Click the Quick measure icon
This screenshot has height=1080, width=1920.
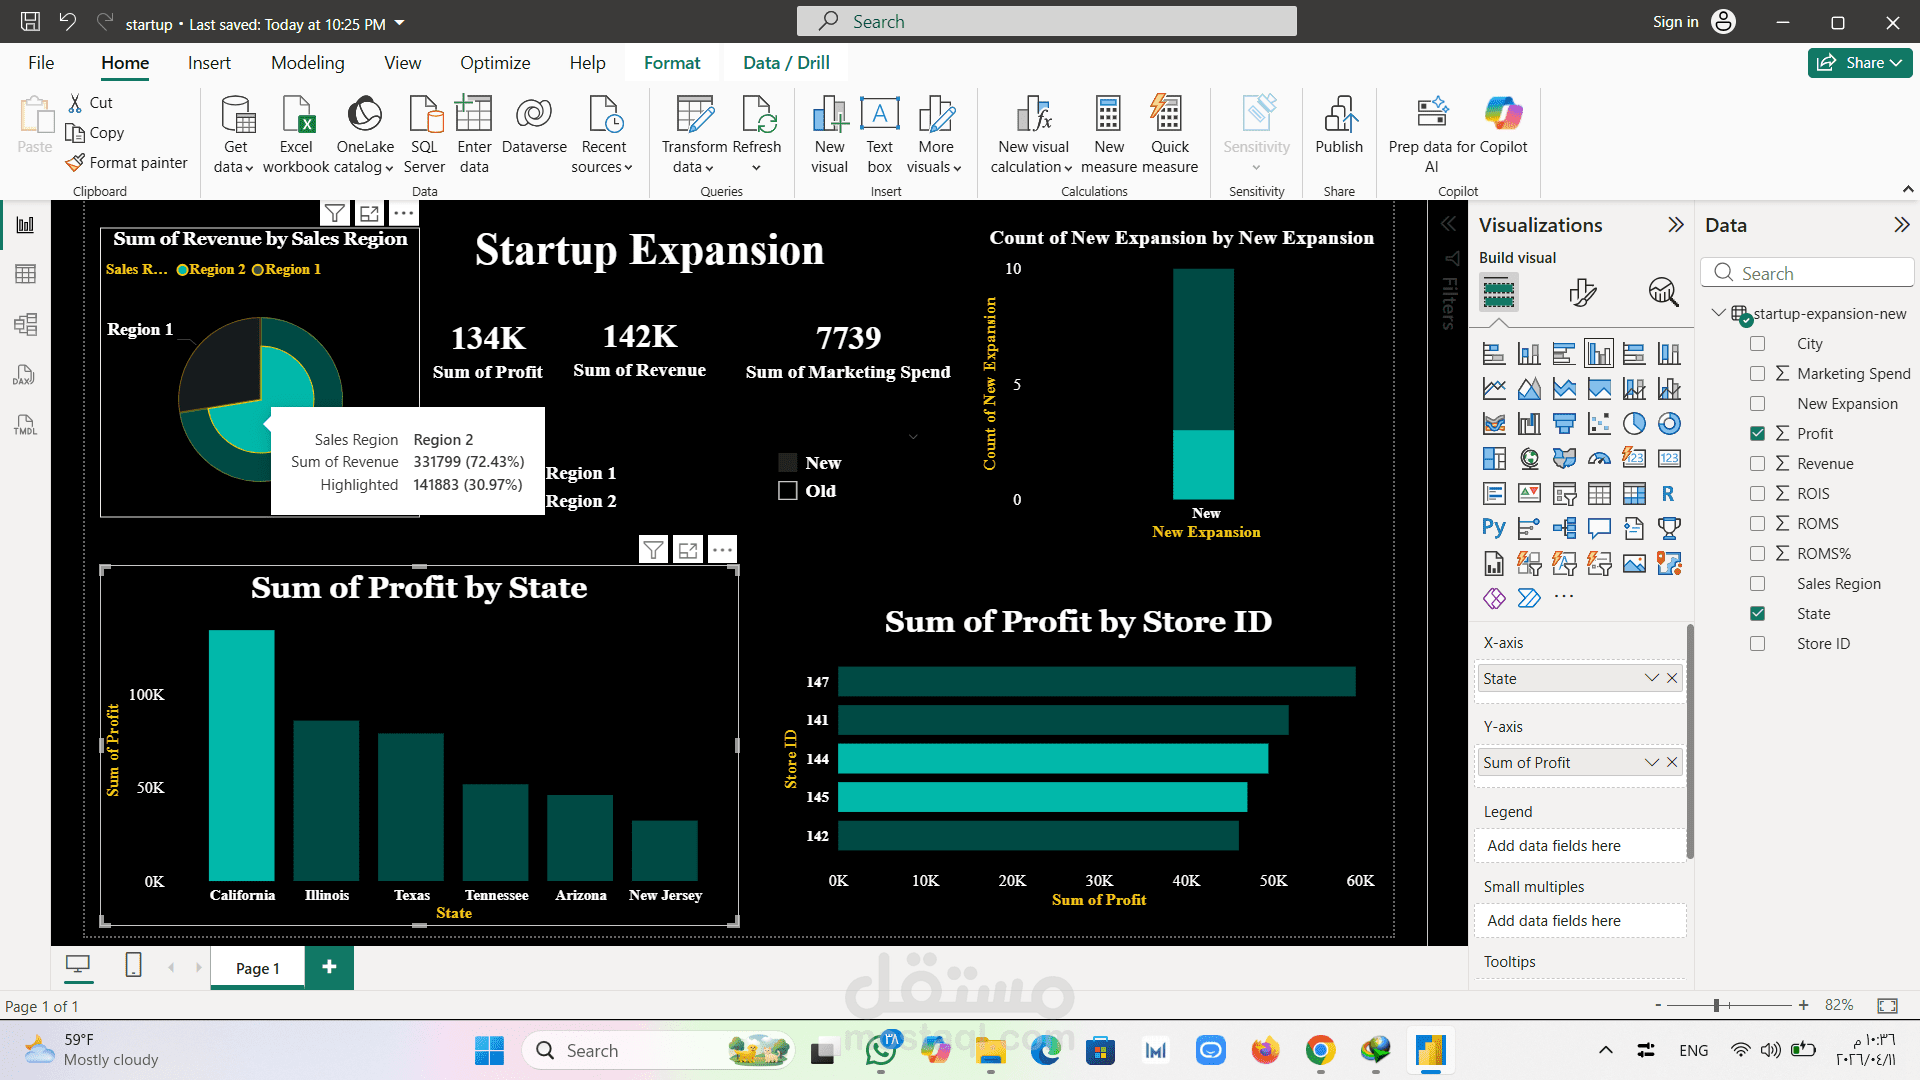tap(1168, 115)
